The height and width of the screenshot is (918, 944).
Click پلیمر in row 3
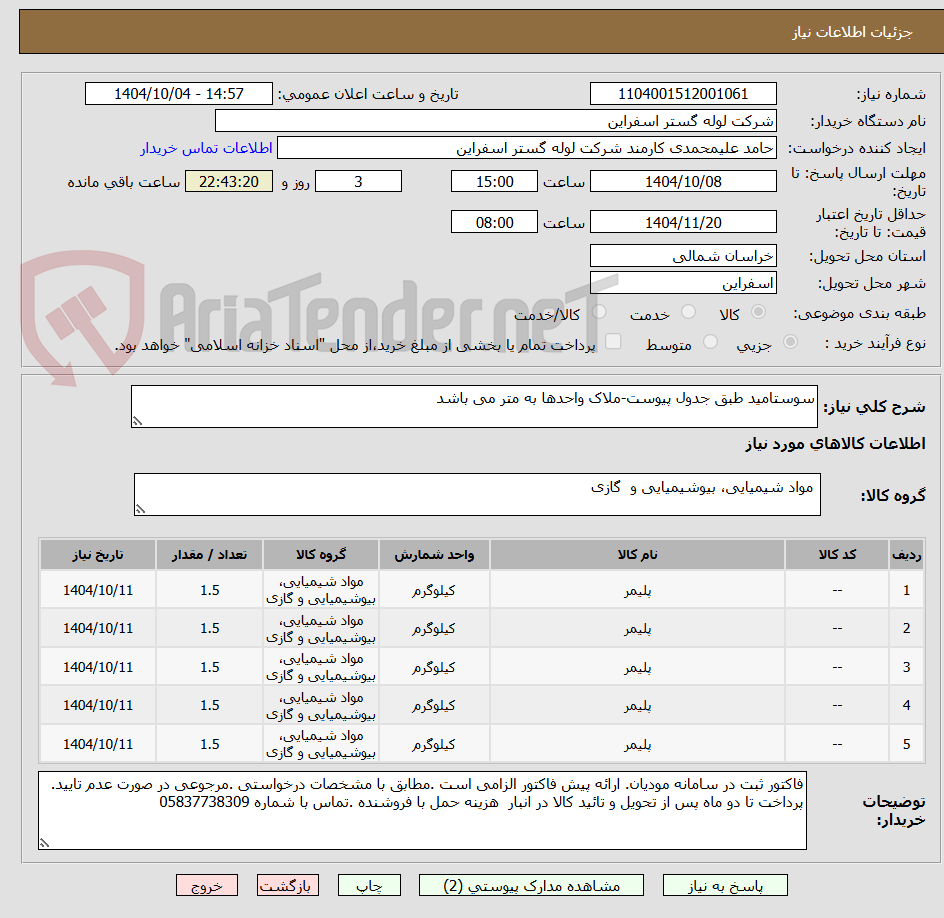638,668
